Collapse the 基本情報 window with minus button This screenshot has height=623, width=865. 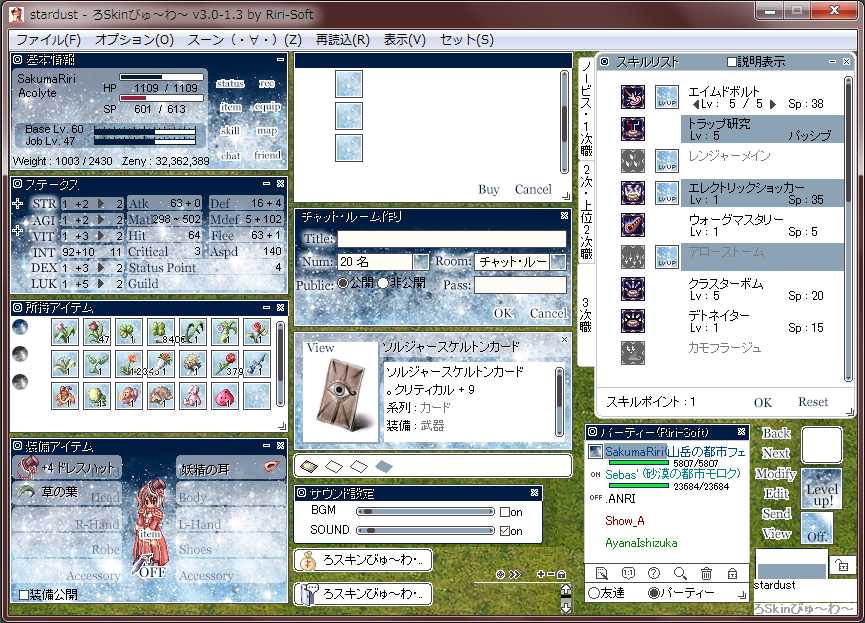tap(280, 59)
